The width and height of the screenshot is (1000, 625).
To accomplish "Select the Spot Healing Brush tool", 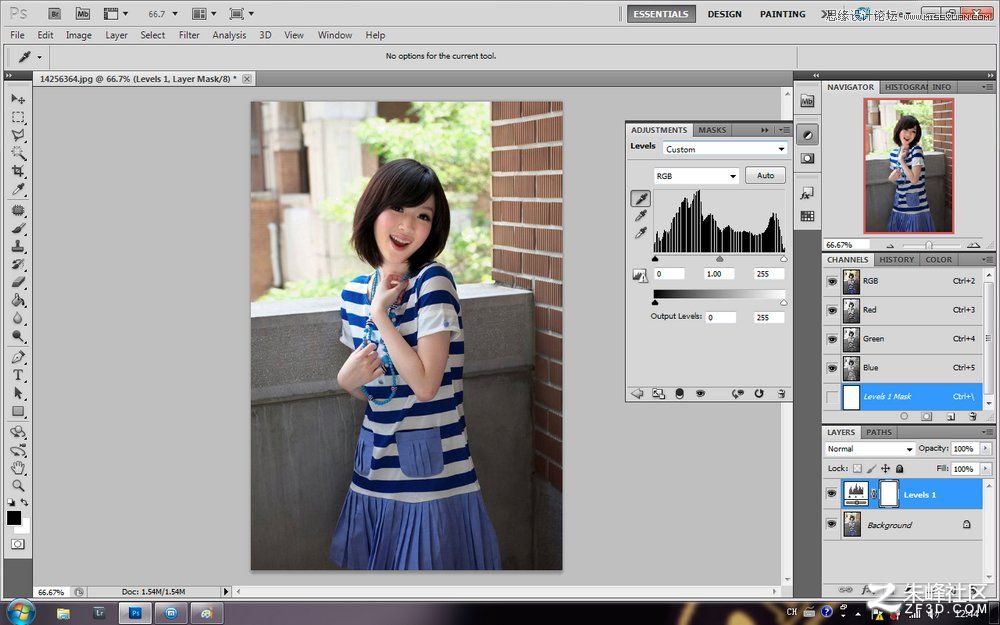I will point(18,210).
